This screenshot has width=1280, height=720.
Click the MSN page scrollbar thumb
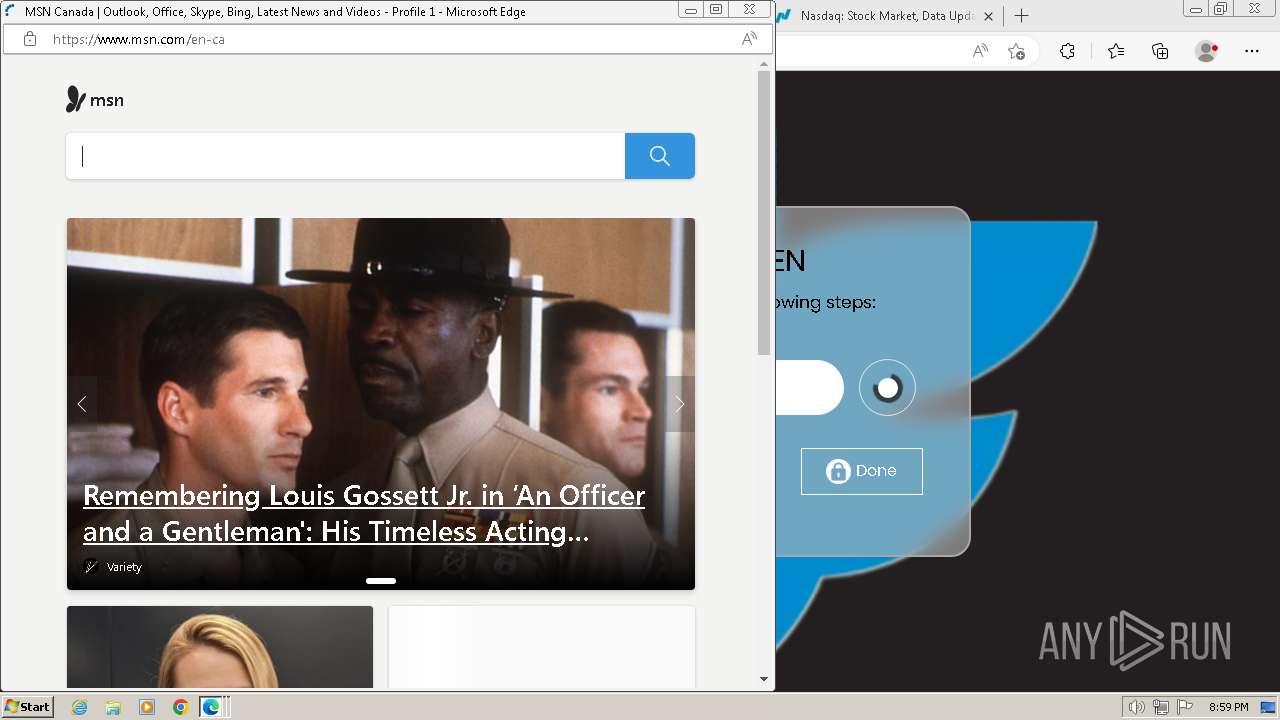(764, 213)
